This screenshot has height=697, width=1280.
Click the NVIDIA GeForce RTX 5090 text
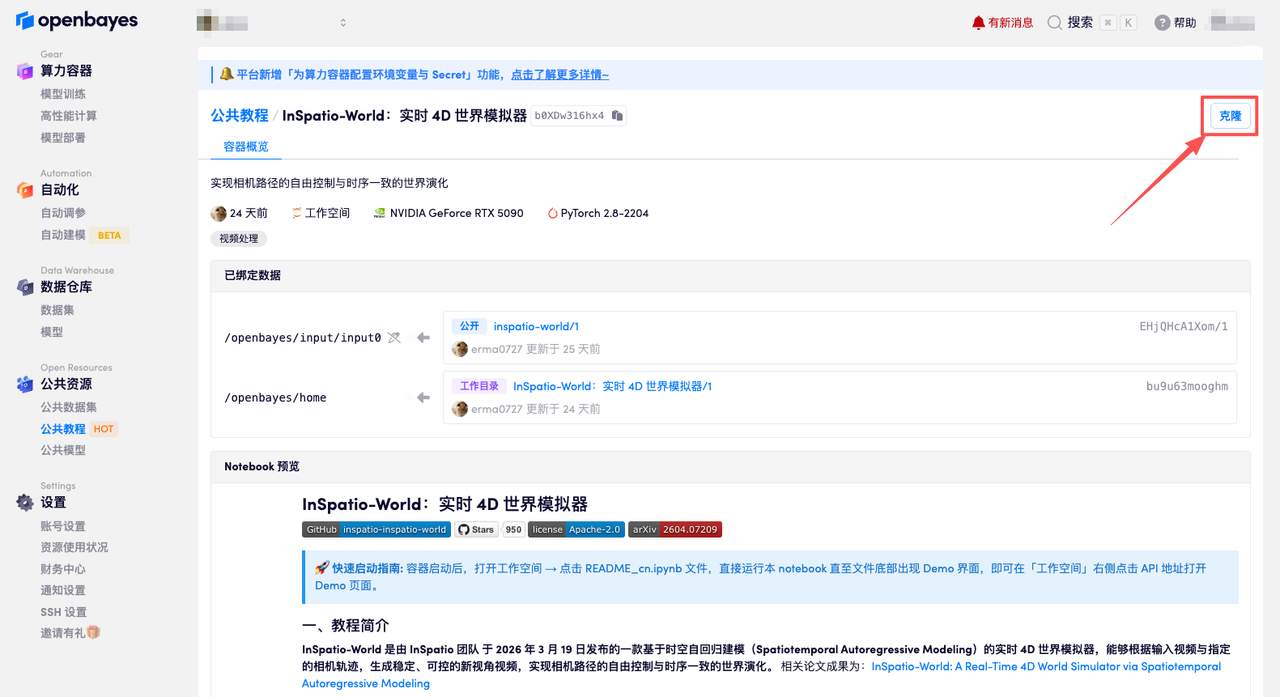tap(456, 213)
